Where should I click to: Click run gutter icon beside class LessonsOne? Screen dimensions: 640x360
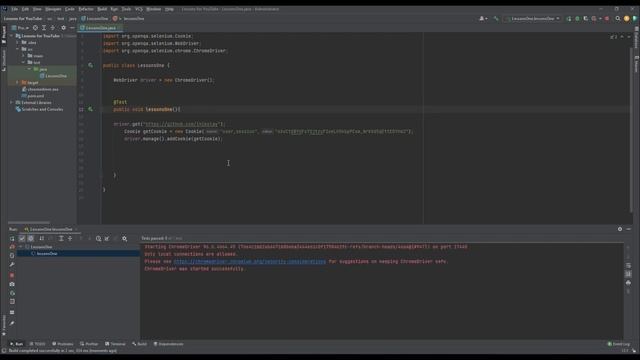tap(90, 65)
